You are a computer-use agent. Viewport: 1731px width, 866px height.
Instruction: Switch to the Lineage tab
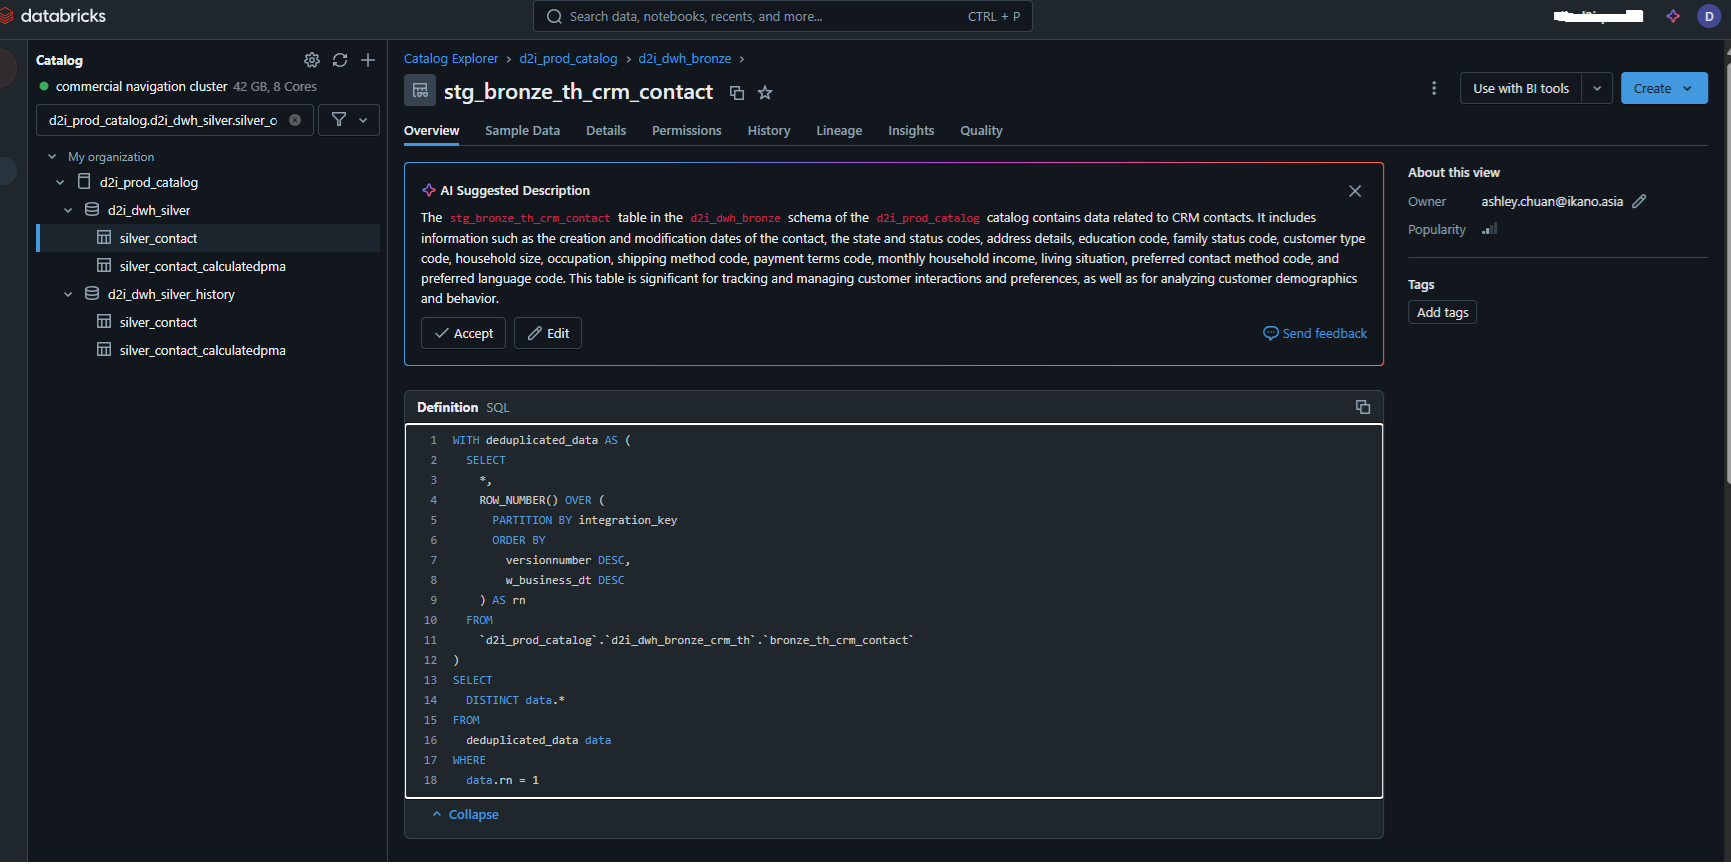pos(838,131)
